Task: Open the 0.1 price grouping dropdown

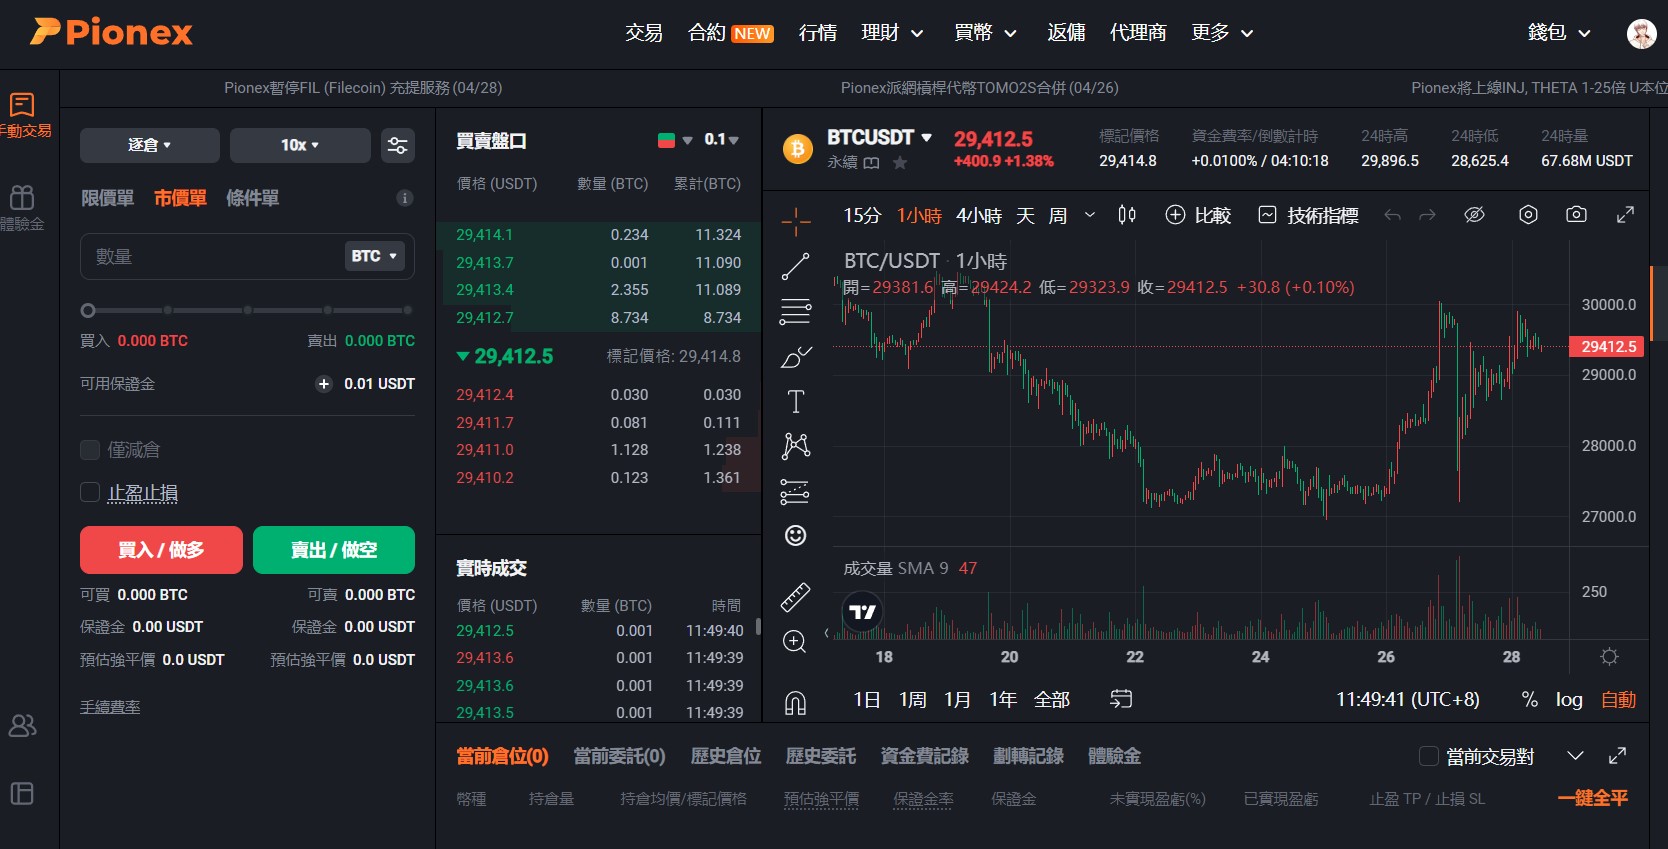Action: (x=721, y=140)
